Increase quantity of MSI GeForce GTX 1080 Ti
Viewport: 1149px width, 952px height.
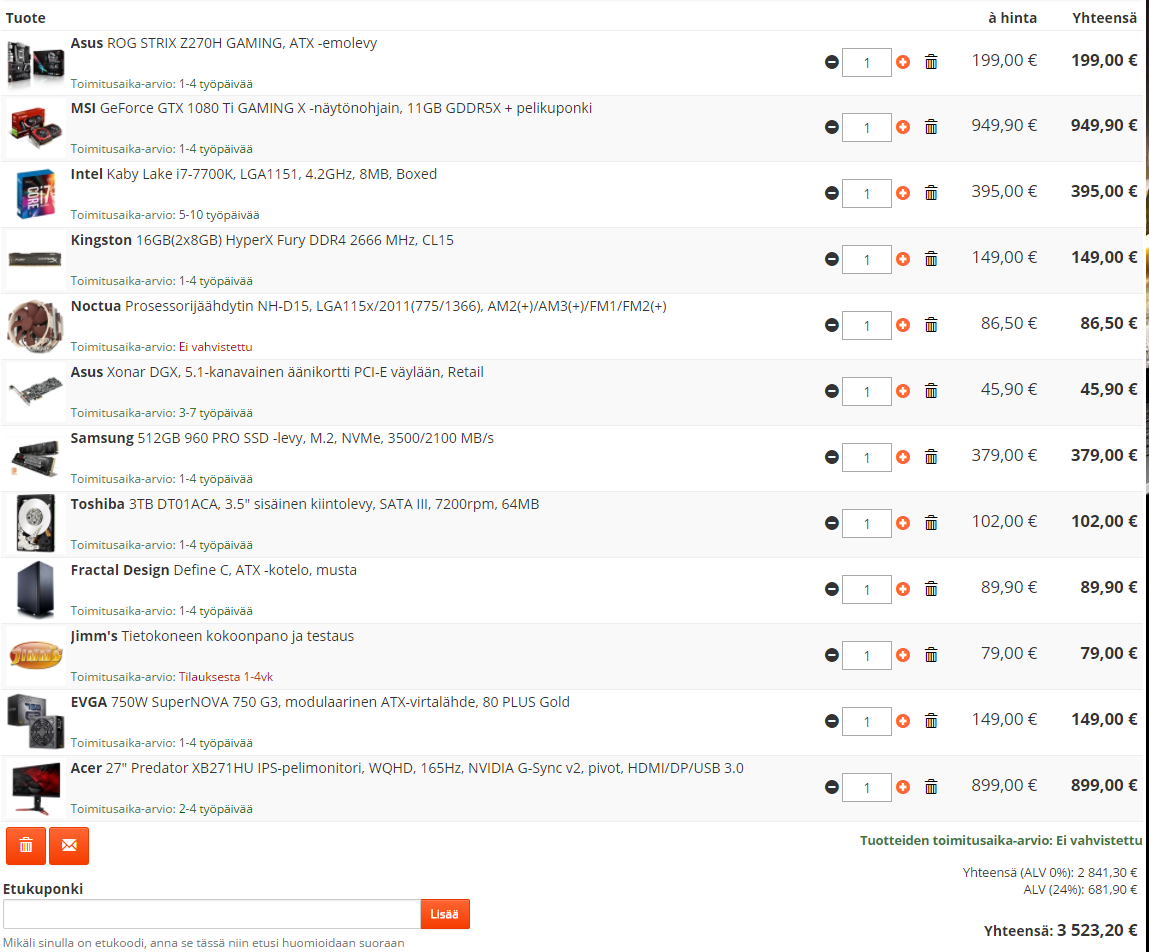tap(903, 127)
